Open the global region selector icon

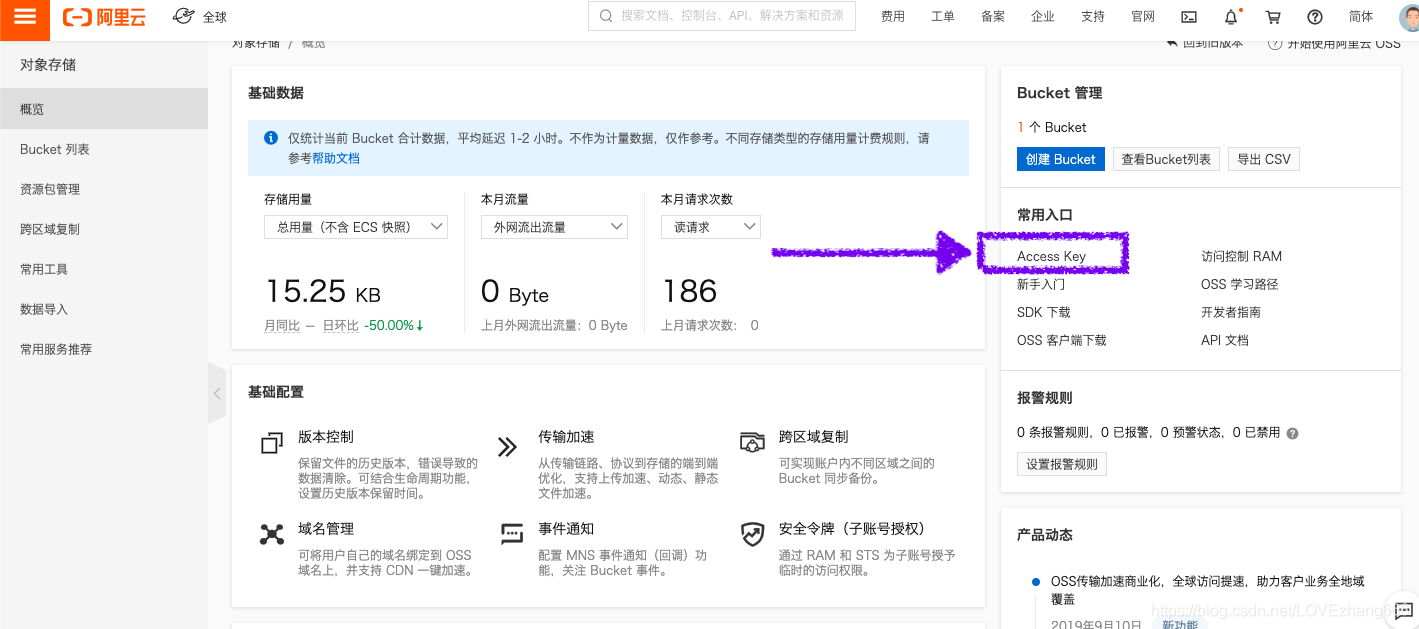(x=184, y=16)
